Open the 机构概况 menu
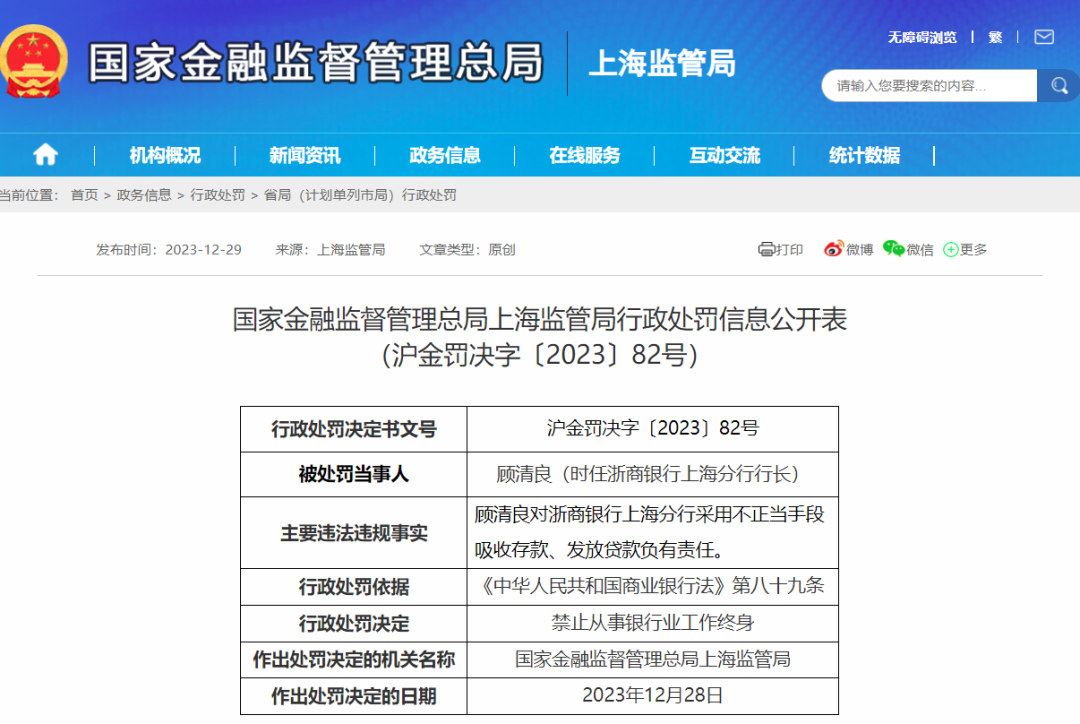1080x724 pixels. pos(165,155)
